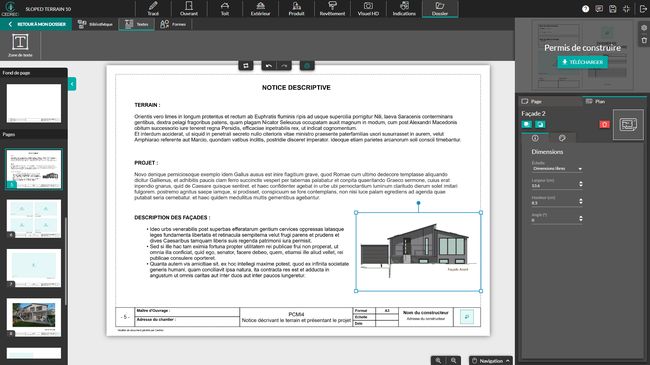
Task: Open the help question mark icon
Action: tap(585, 9)
